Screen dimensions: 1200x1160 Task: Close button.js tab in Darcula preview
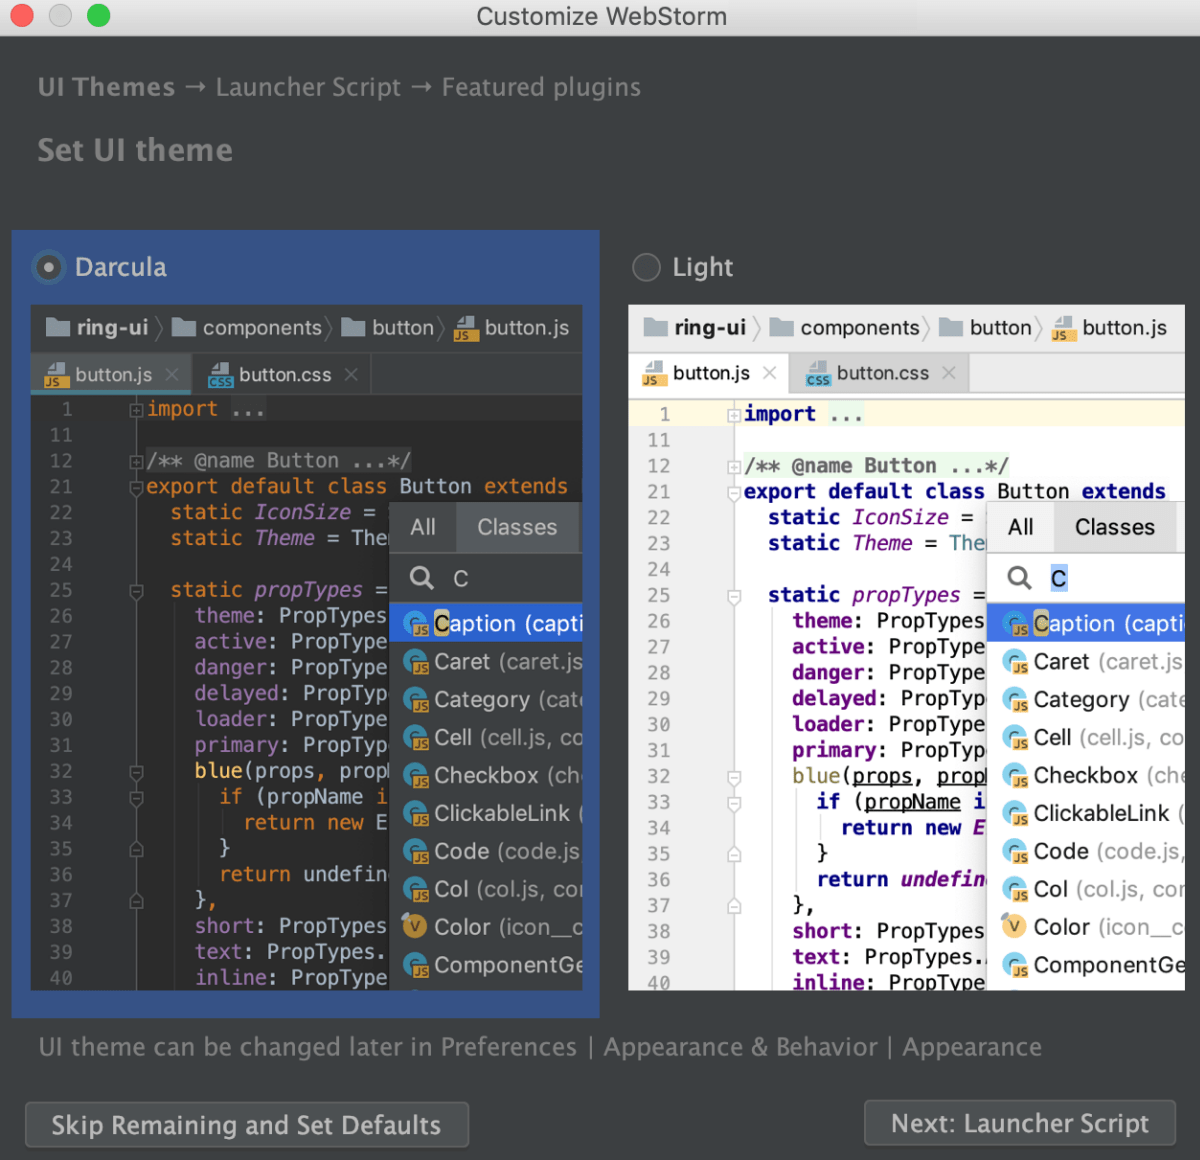[172, 374]
